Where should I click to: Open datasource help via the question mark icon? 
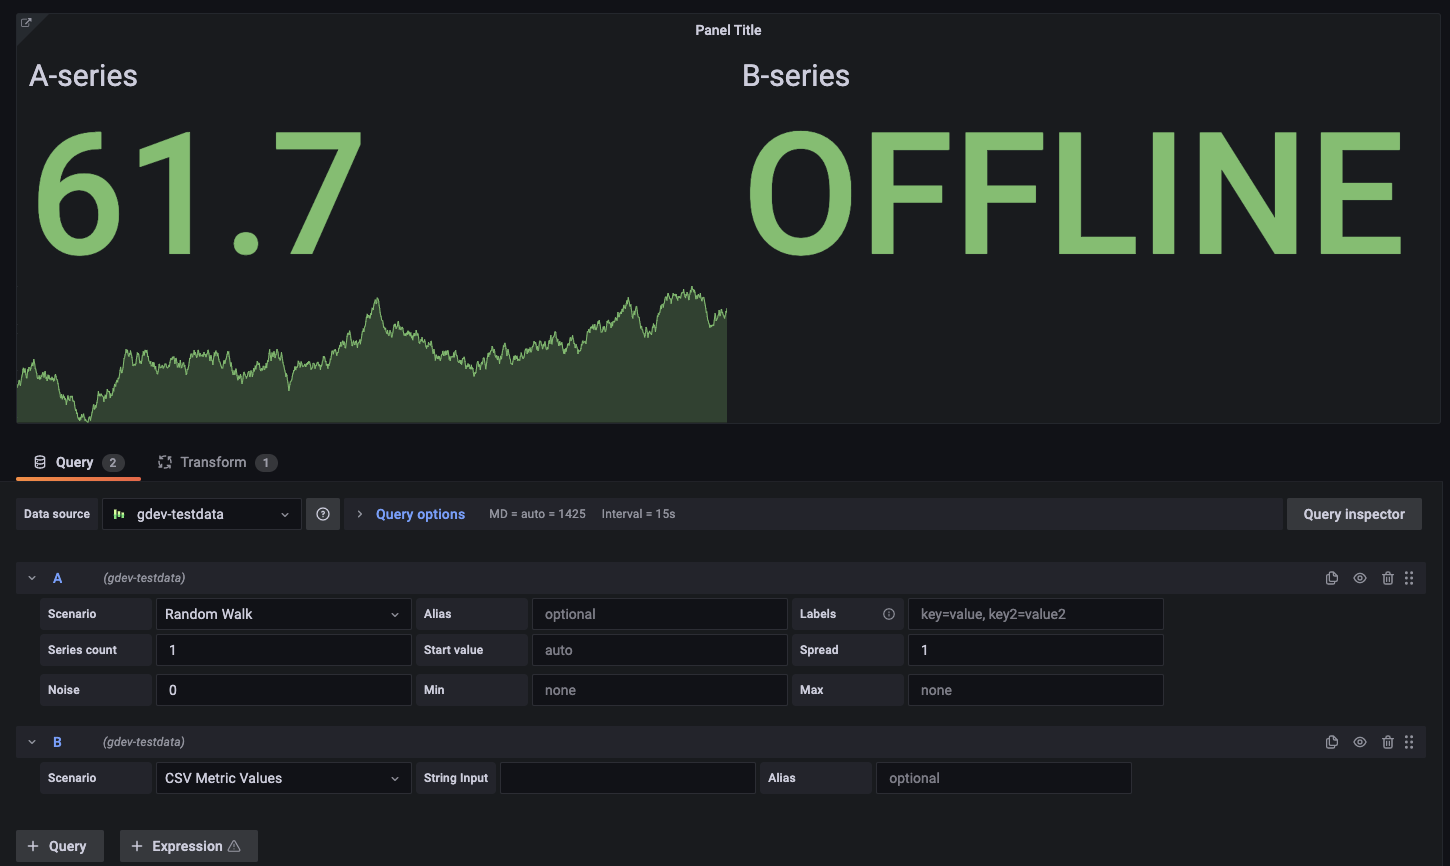pos(322,513)
